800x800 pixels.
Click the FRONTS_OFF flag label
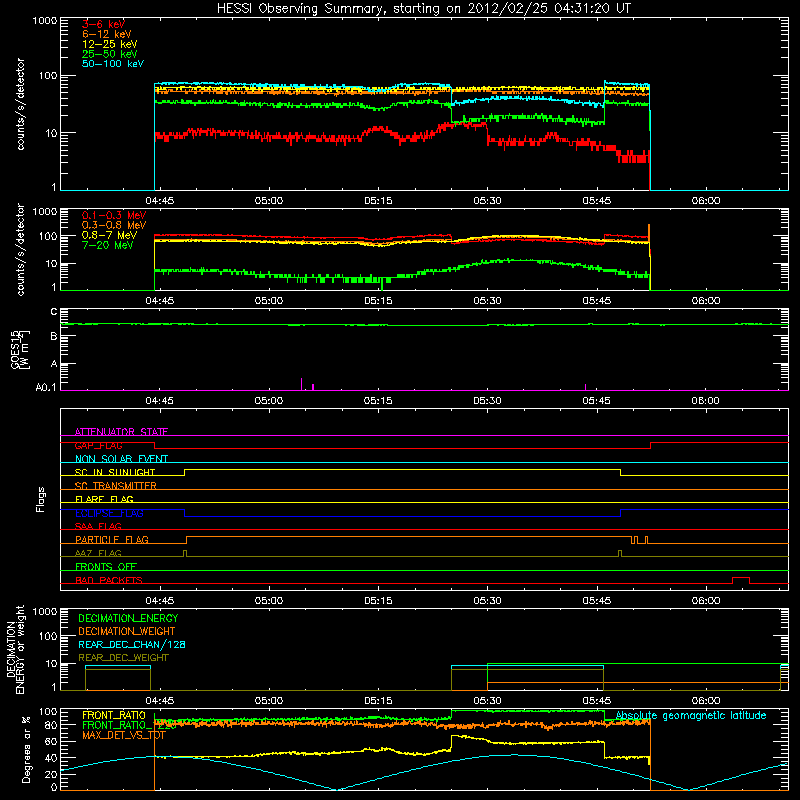pos(106,567)
